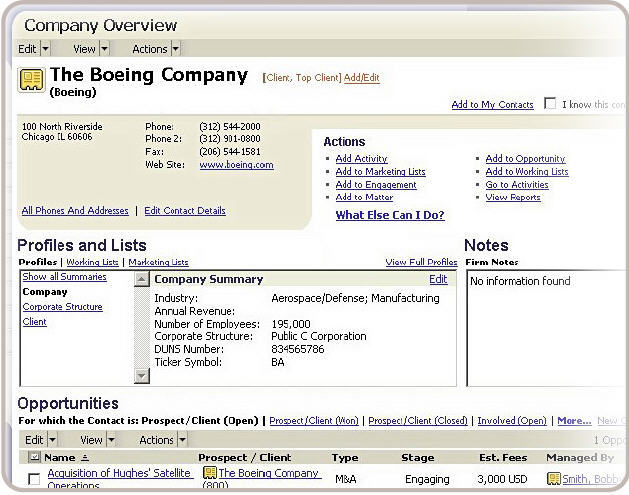Open Client profile link

pos(34,322)
